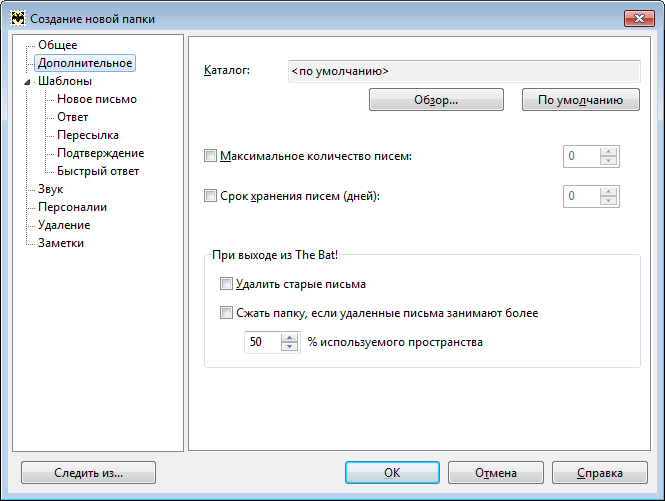Open 'Новое письмо' template item

pyautogui.click(x=97, y=99)
